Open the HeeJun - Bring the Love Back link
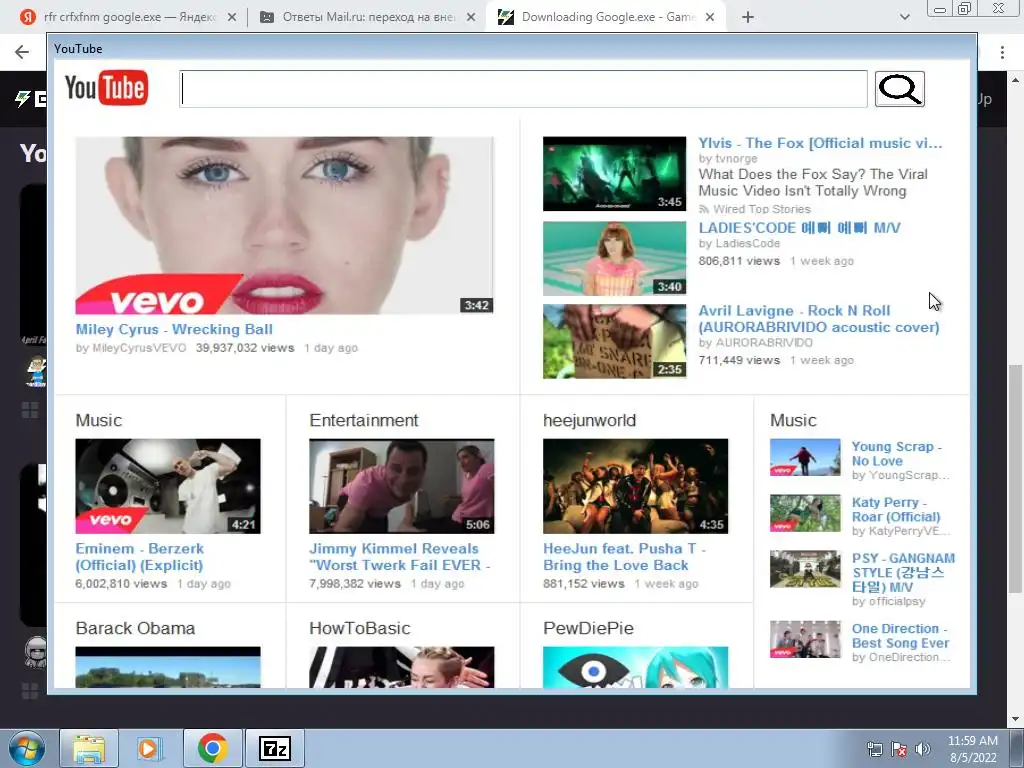Image resolution: width=1024 pixels, height=768 pixels. 624,557
